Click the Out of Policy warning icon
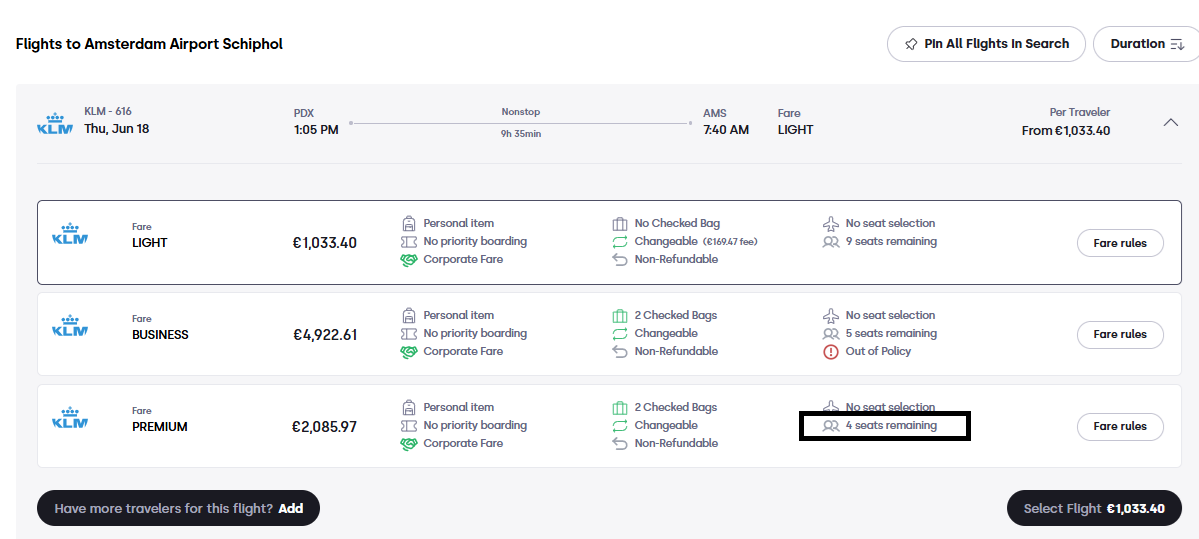Image resolution: width=1199 pixels, height=539 pixels. 830,352
